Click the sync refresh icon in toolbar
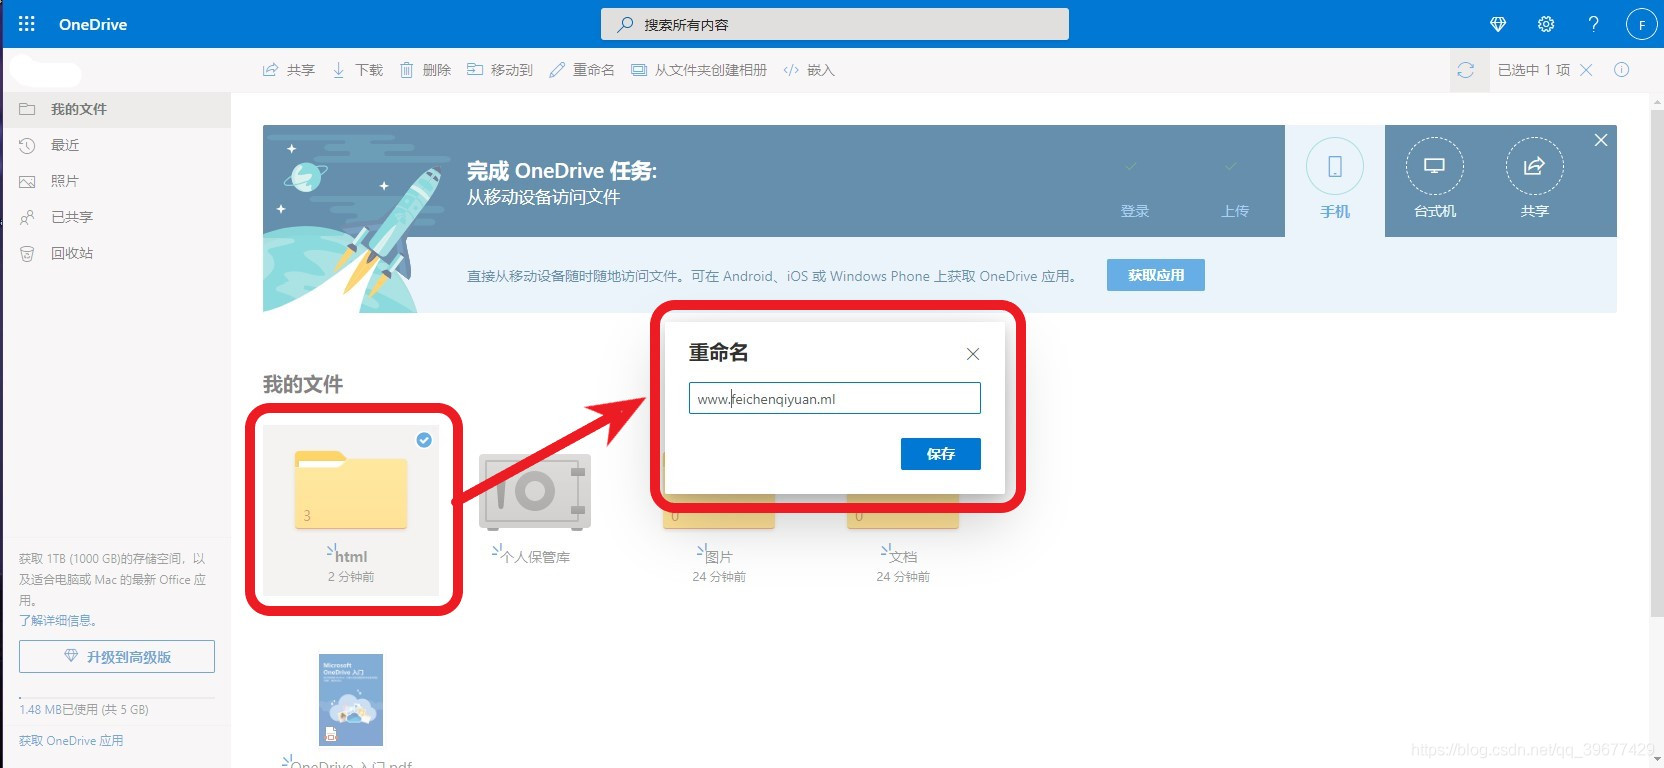1664x768 pixels. [1466, 70]
